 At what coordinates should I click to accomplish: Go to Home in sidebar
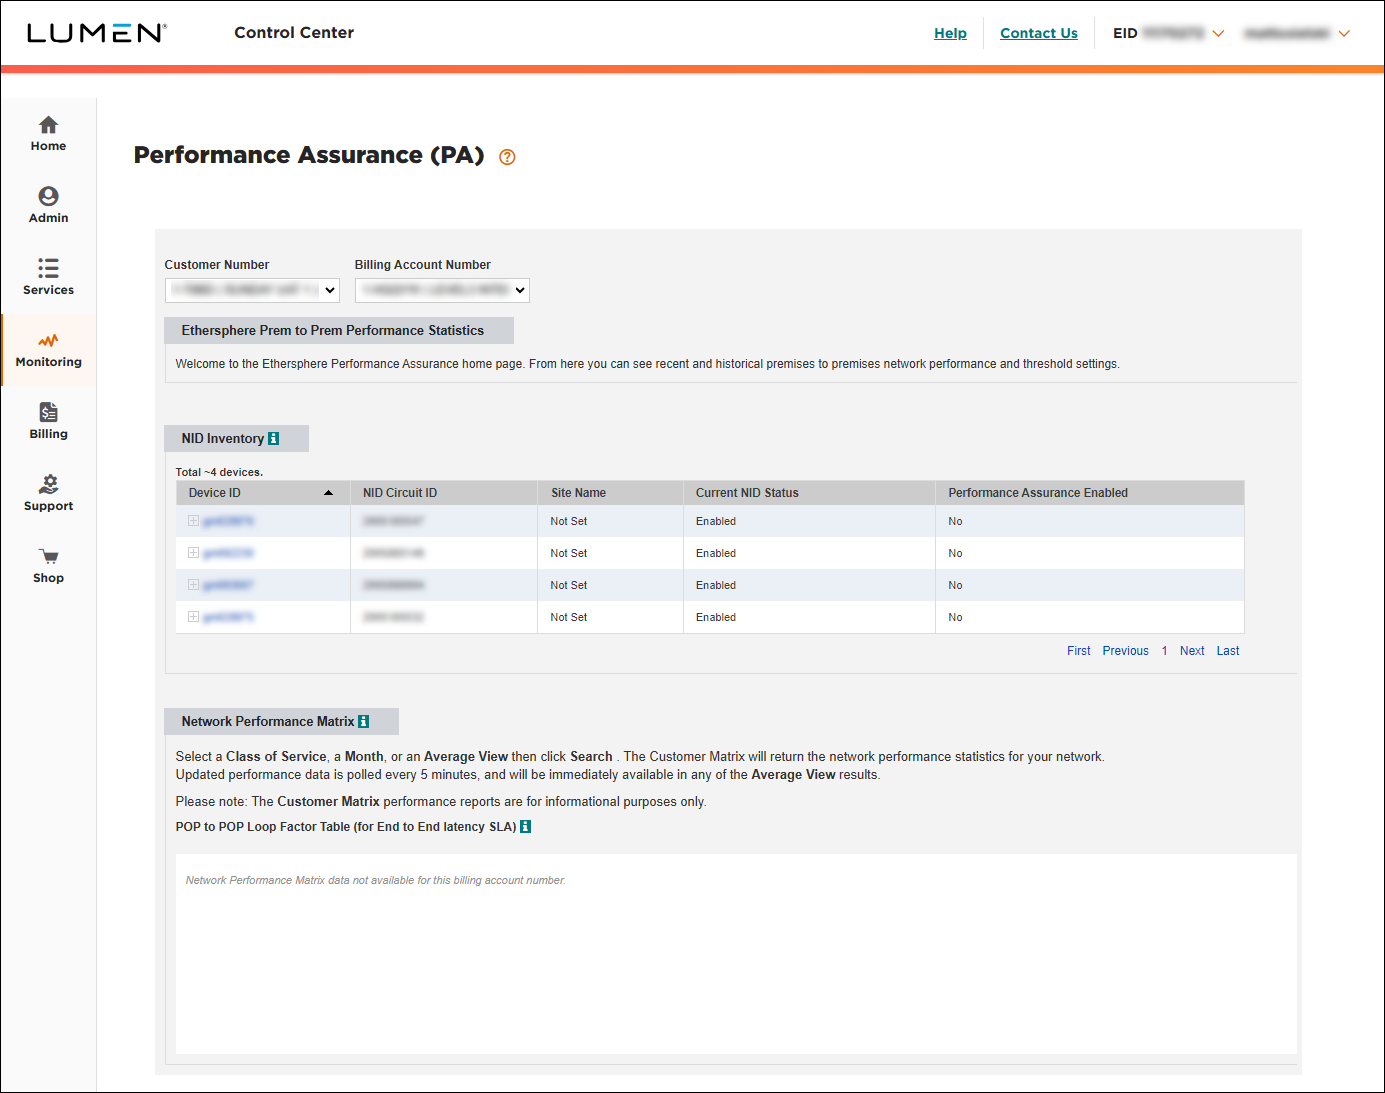coord(48,134)
